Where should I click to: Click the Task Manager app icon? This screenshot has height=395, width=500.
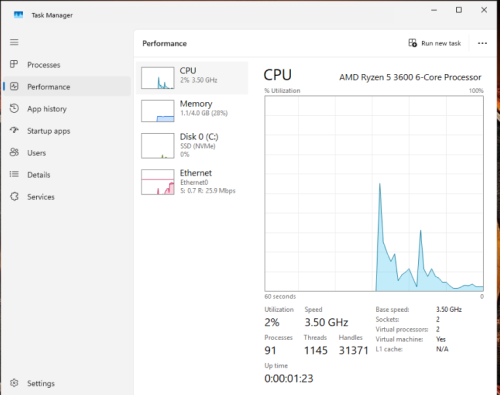pyautogui.click(x=18, y=15)
